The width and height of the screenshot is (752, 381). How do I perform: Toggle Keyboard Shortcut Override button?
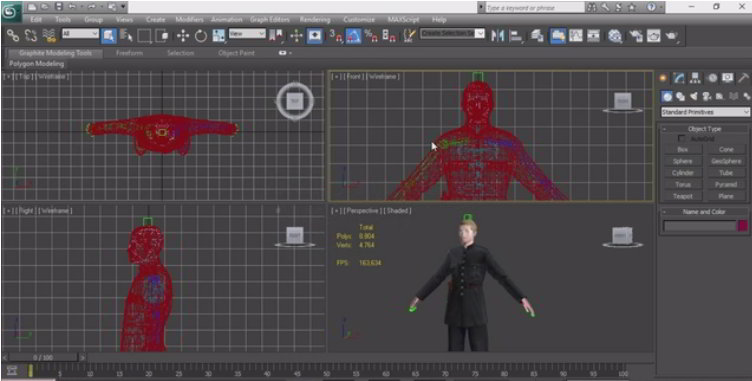(x=314, y=36)
